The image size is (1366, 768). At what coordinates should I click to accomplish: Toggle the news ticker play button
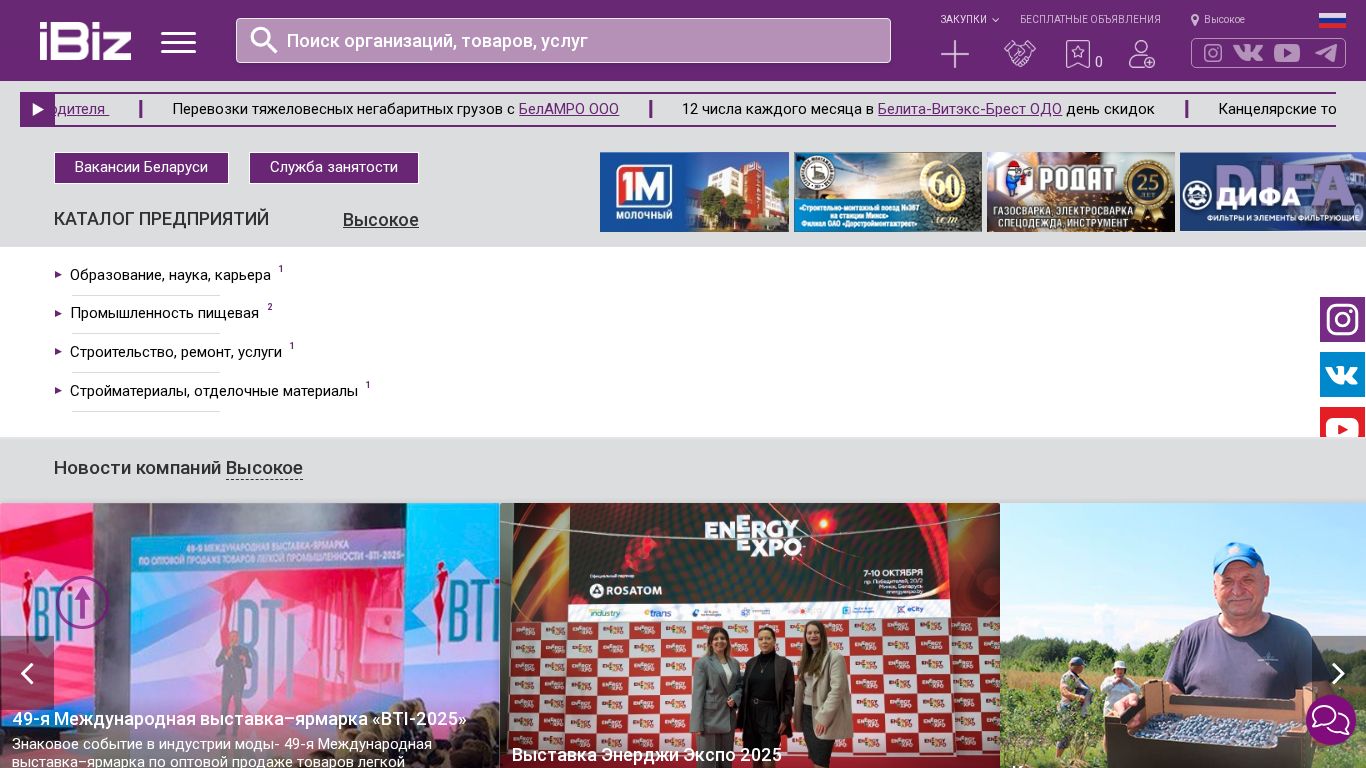(38, 110)
